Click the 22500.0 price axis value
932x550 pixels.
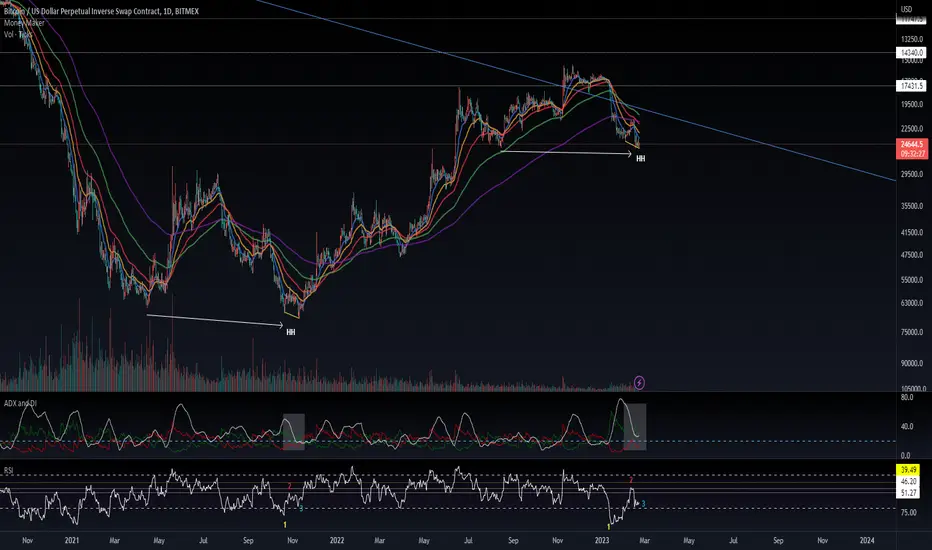(x=912, y=128)
